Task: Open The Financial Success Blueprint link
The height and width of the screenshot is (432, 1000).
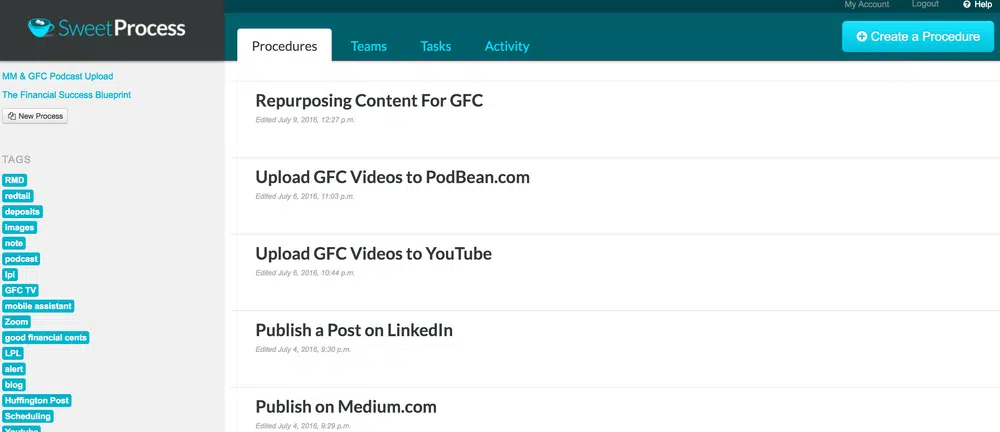Action: coord(66,95)
